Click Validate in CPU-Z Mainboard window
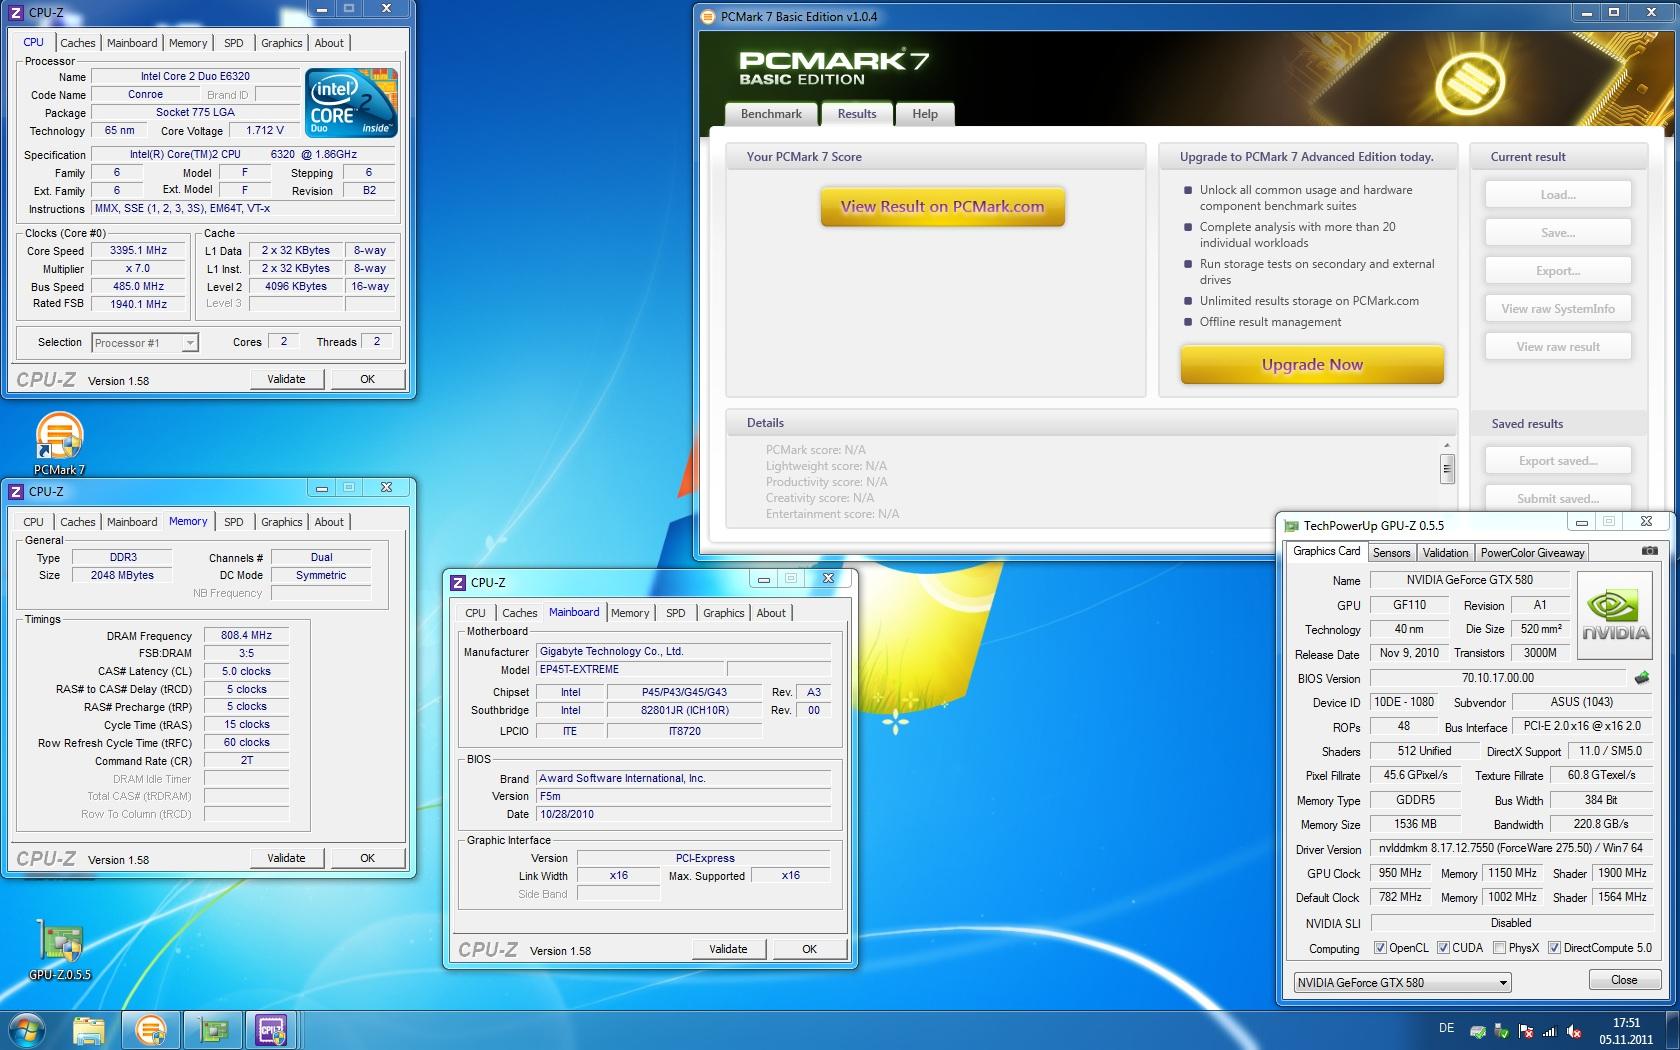This screenshot has width=1680, height=1050. (x=728, y=949)
